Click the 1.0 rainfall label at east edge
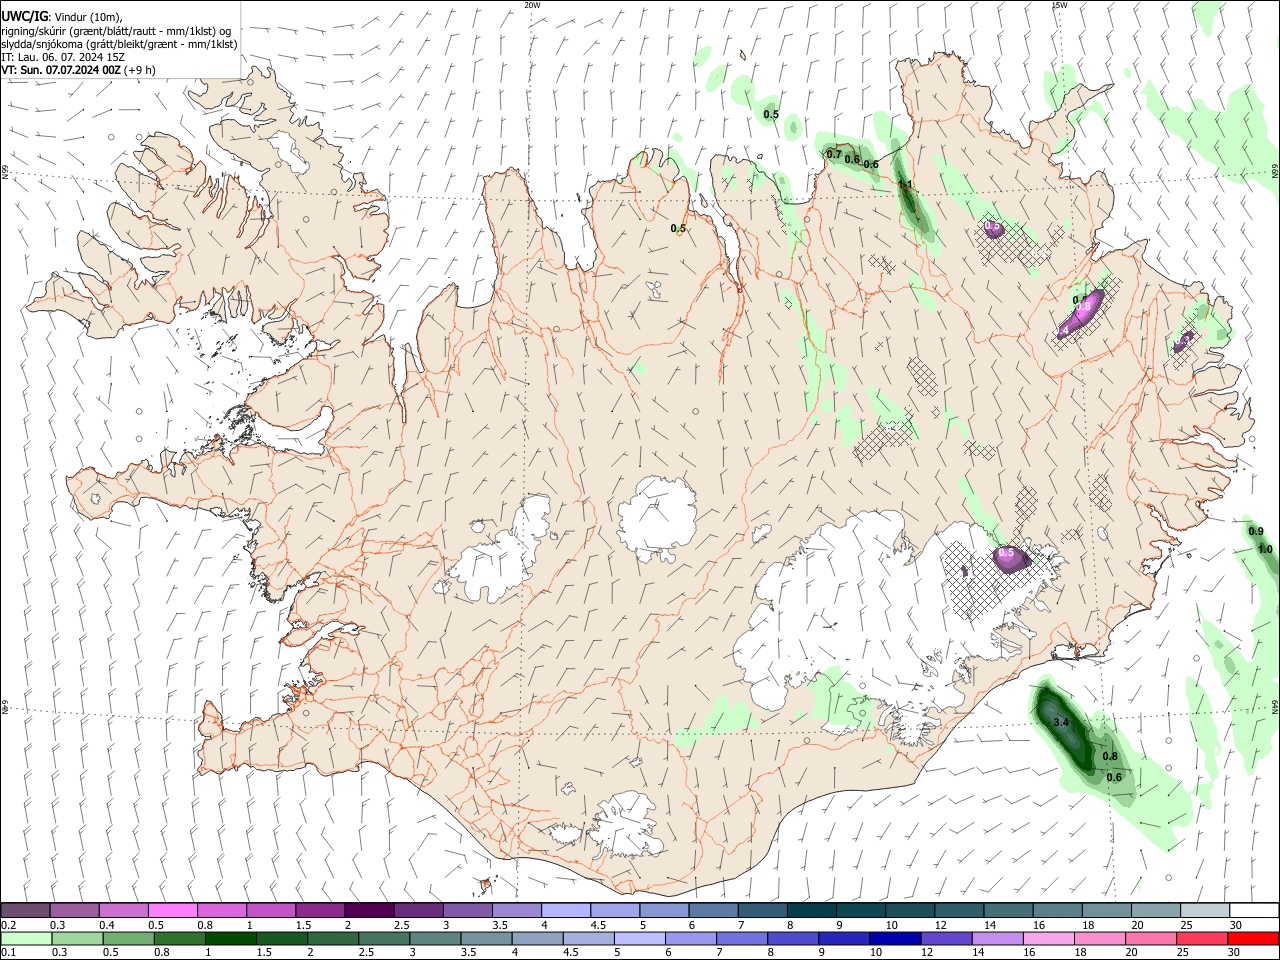Viewport: 1280px width, 960px height. [1265, 549]
